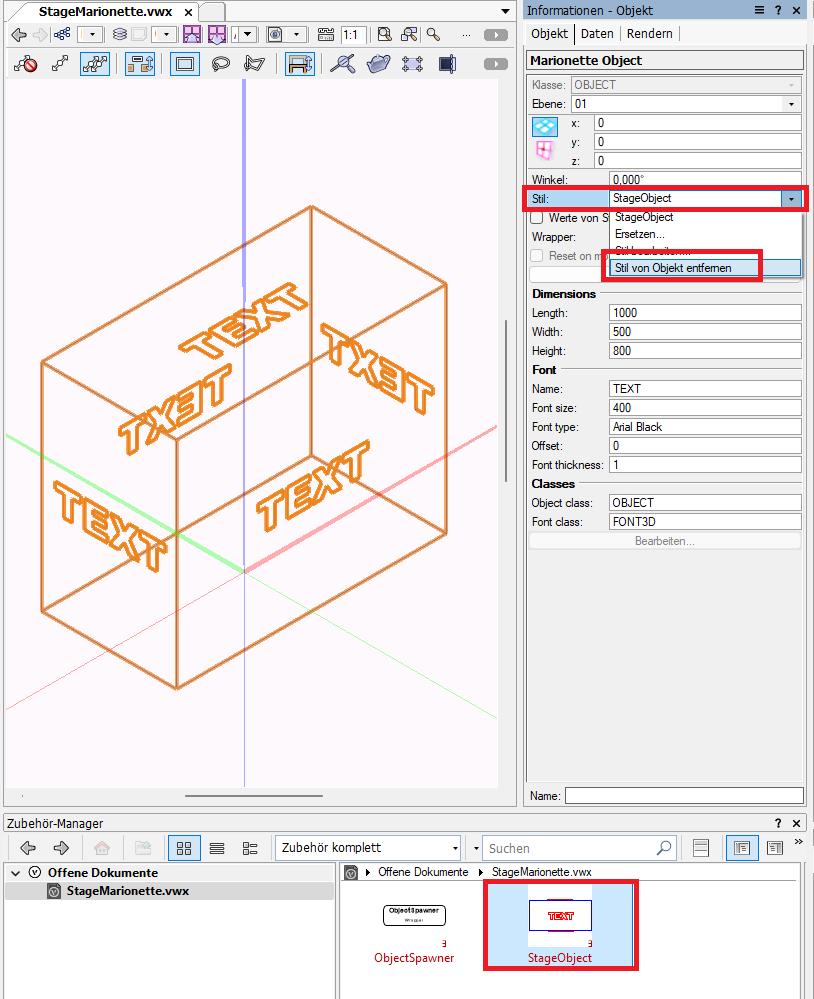The image size is (814, 999).
Task: Select the rectangular marquee mode icon
Action: 185,64
